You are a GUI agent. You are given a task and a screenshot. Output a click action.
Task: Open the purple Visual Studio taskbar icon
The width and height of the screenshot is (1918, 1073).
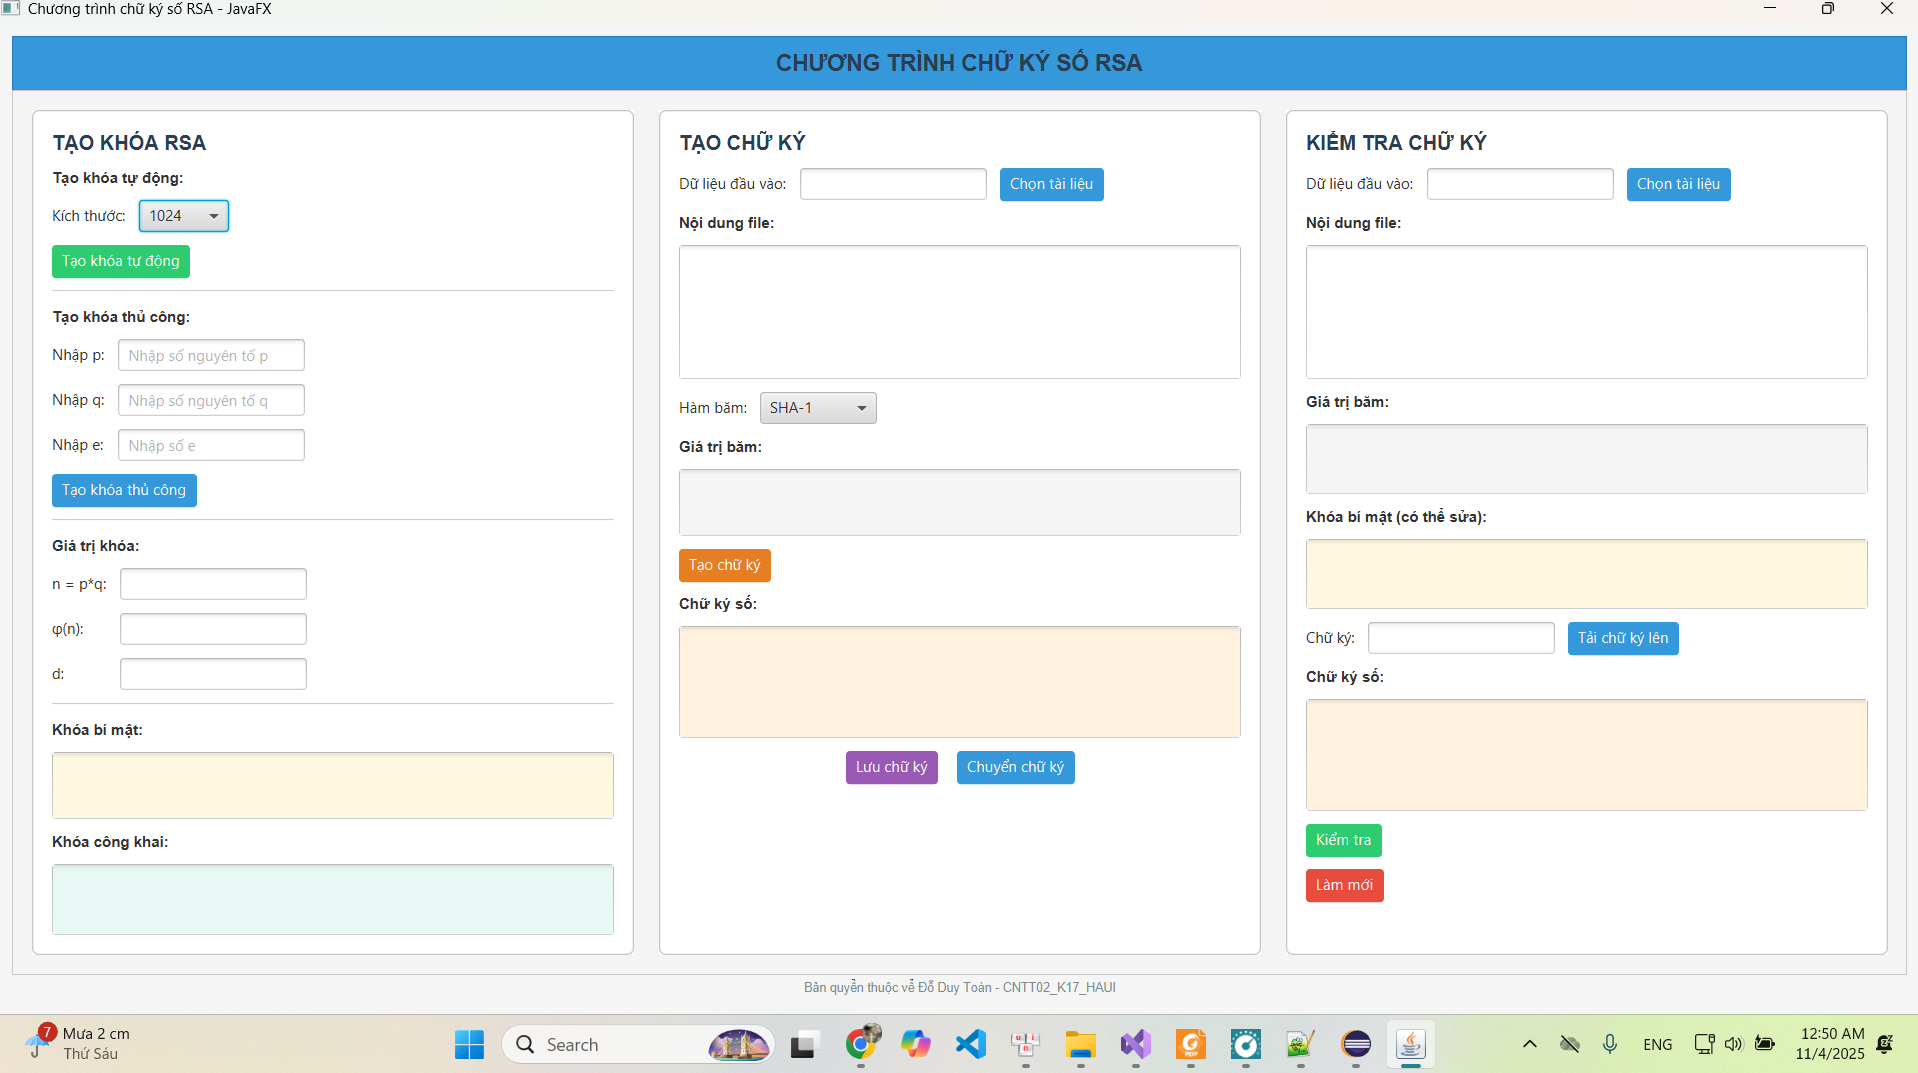(x=1135, y=1044)
